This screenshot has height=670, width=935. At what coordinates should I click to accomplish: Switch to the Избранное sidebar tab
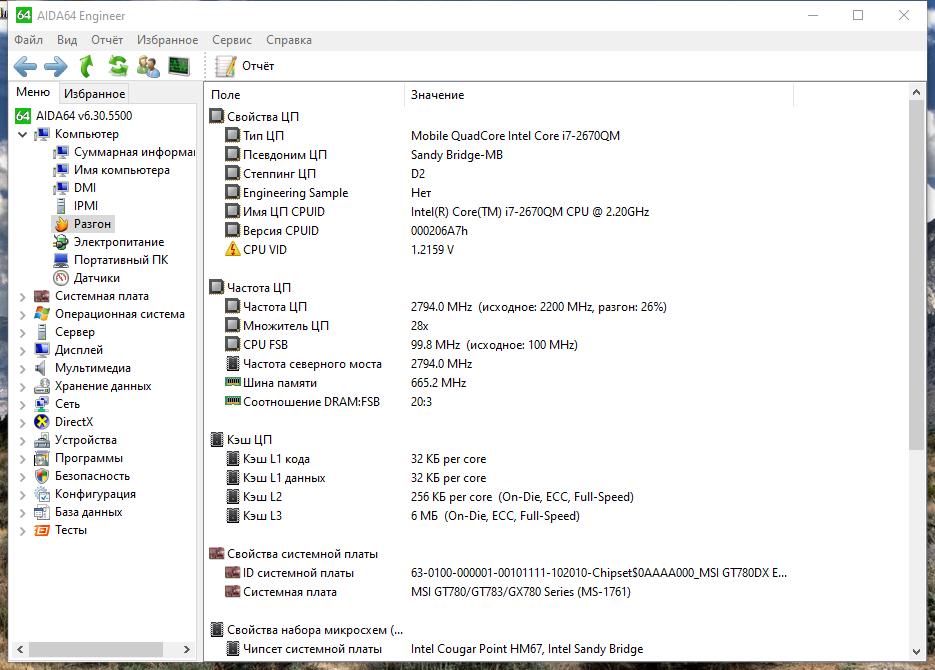[x=94, y=94]
